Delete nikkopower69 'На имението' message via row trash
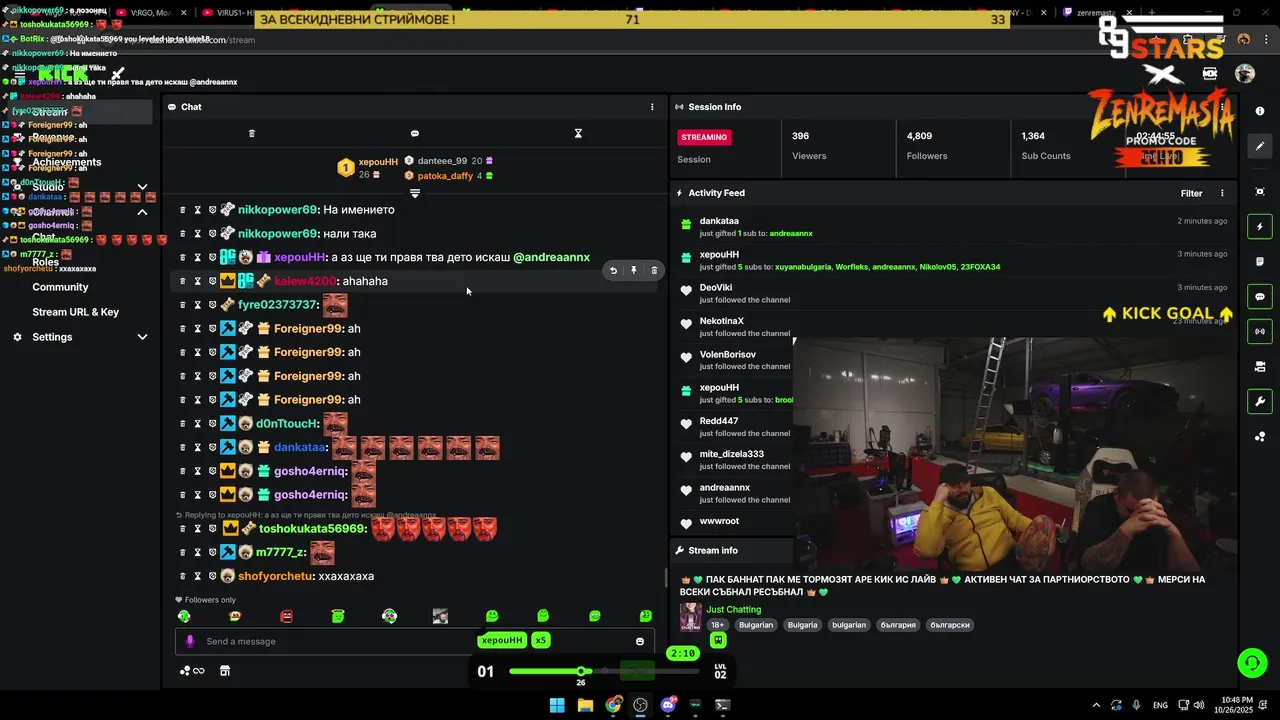The height and width of the screenshot is (720, 1280). pyautogui.click(x=182, y=210)
